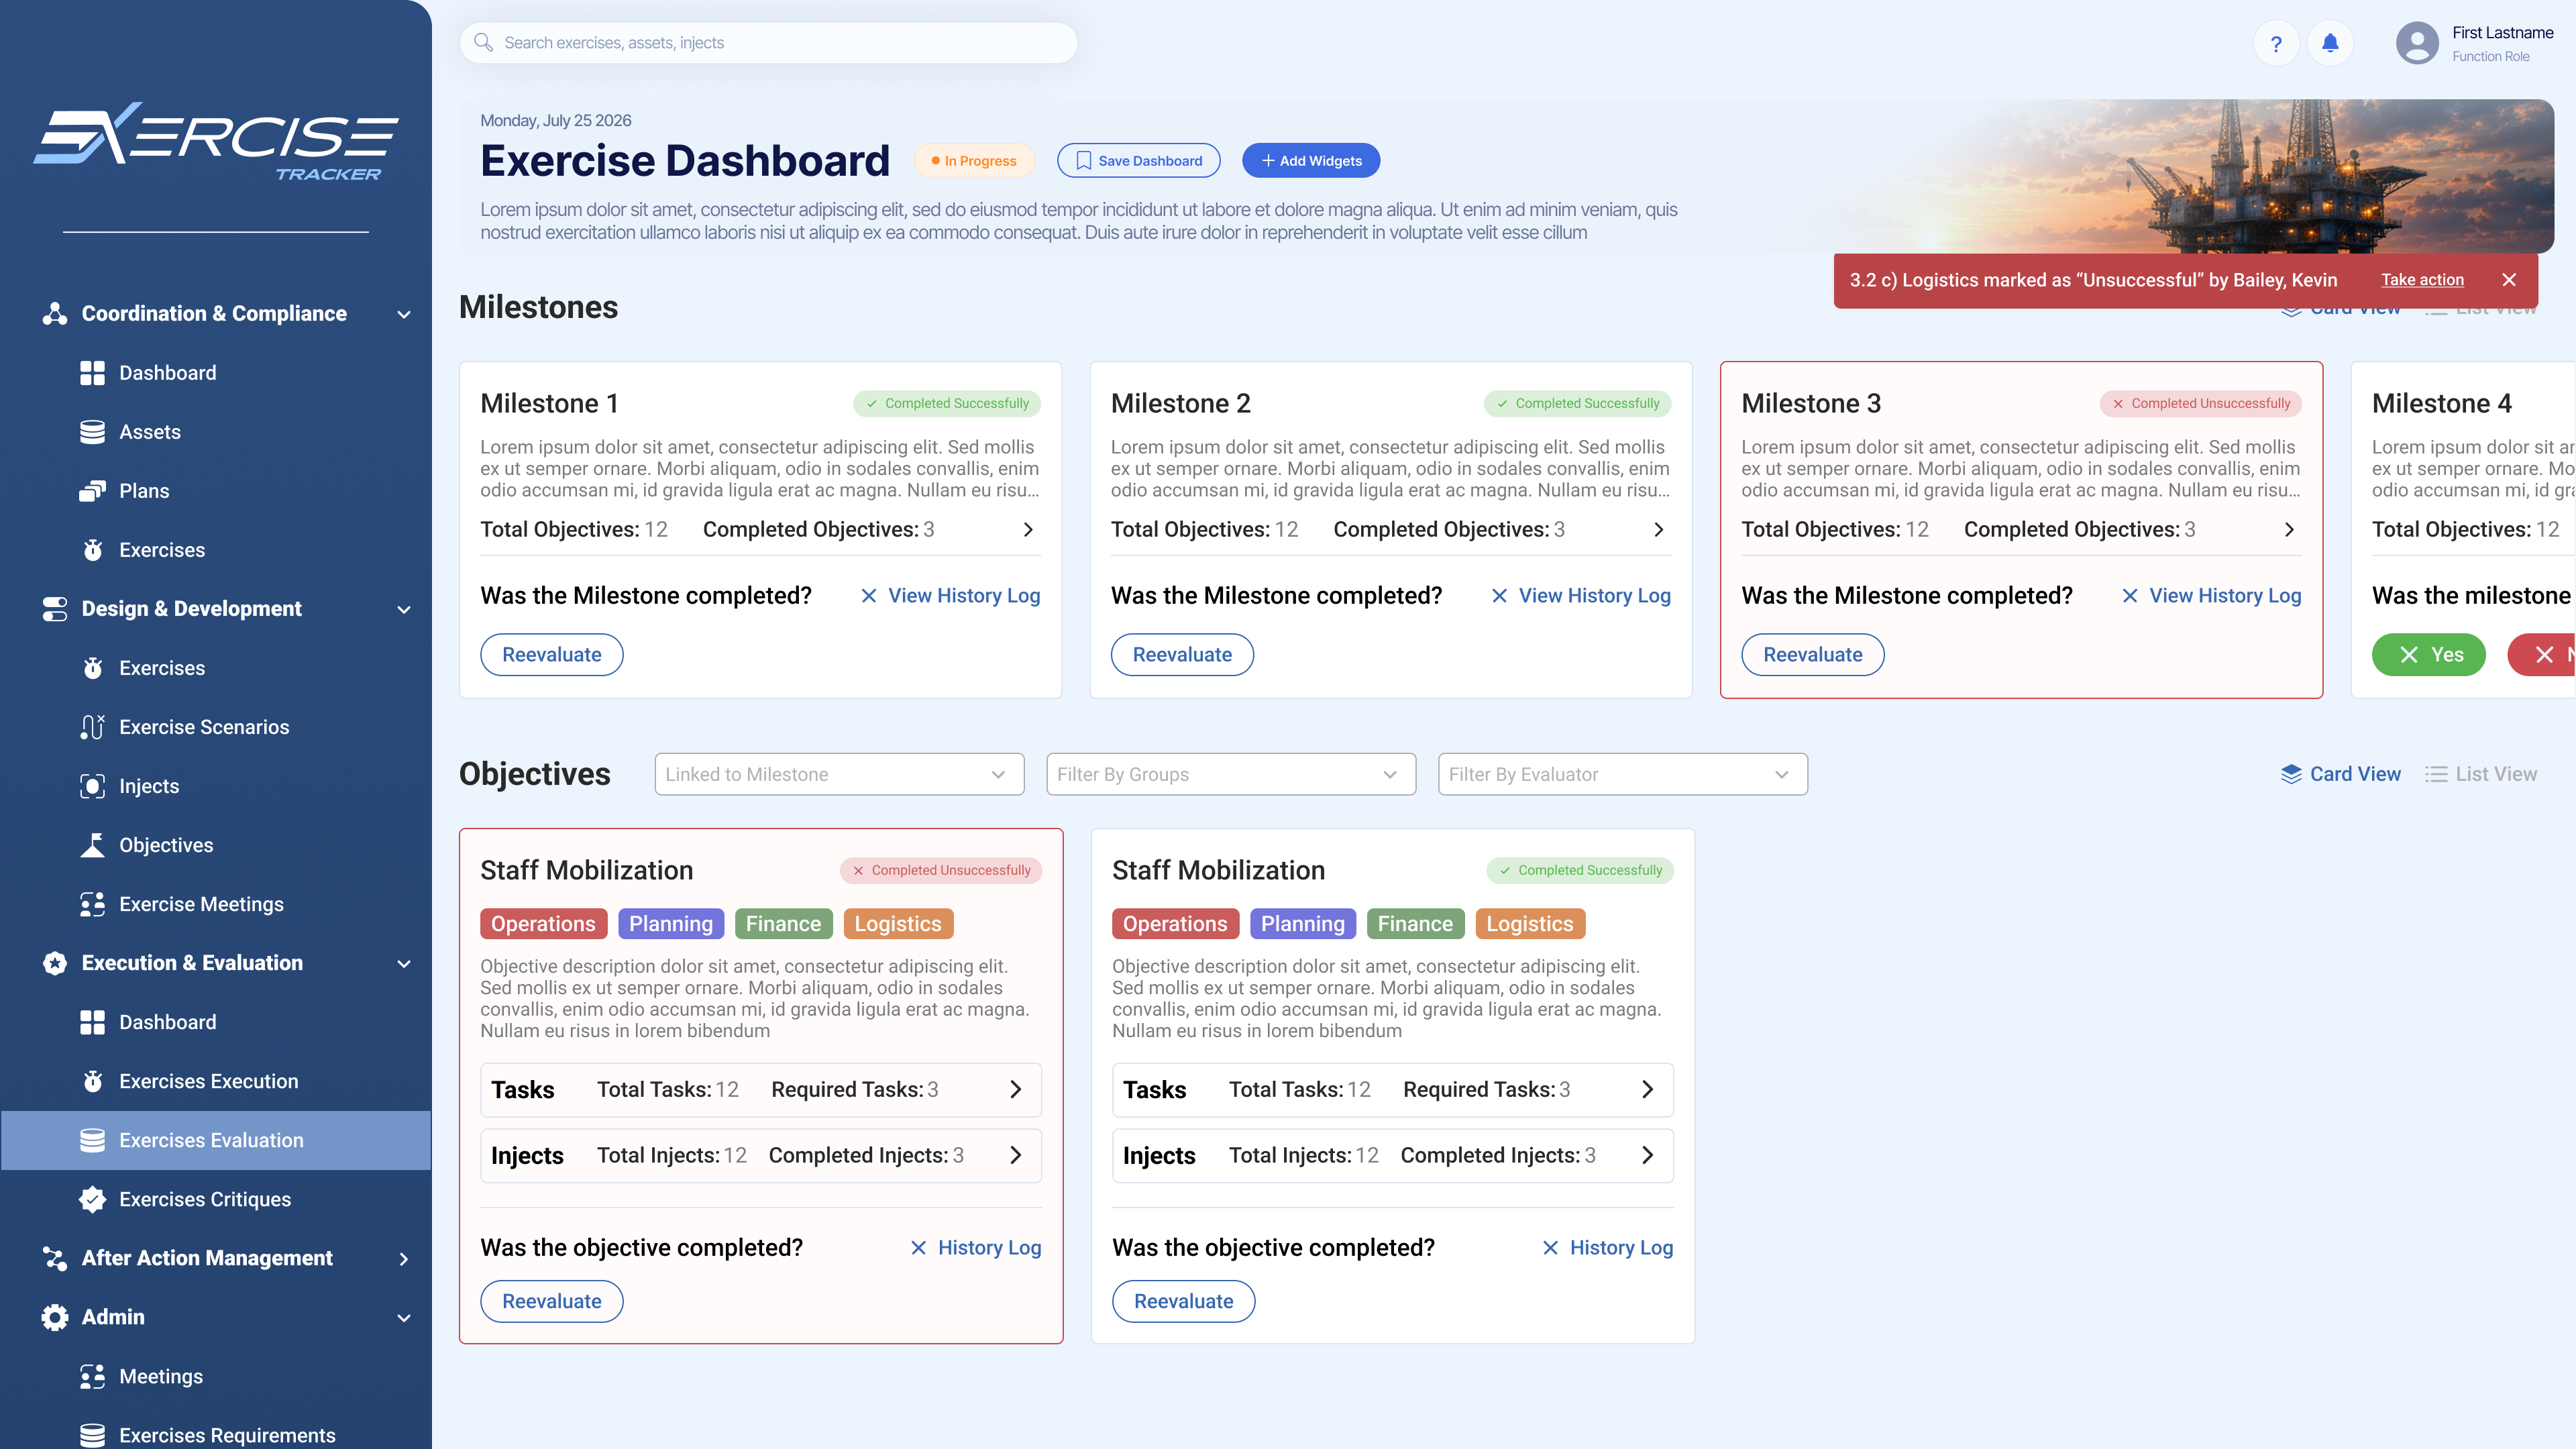Click the Admin gear icon
The height and width of the screenshot is (1449, 2576).
pos(55,1317)
